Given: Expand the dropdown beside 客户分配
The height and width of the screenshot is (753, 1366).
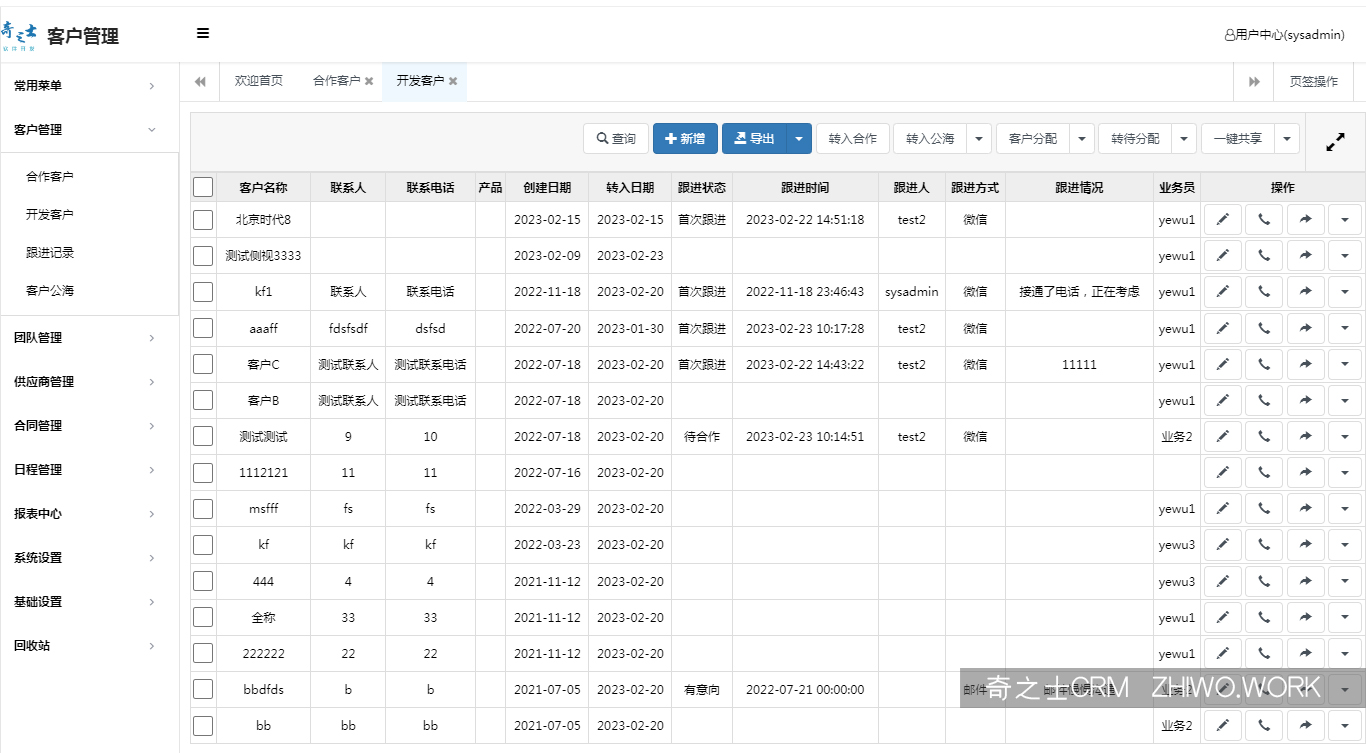Looking at the screenshot, I should coord(1082,138).
